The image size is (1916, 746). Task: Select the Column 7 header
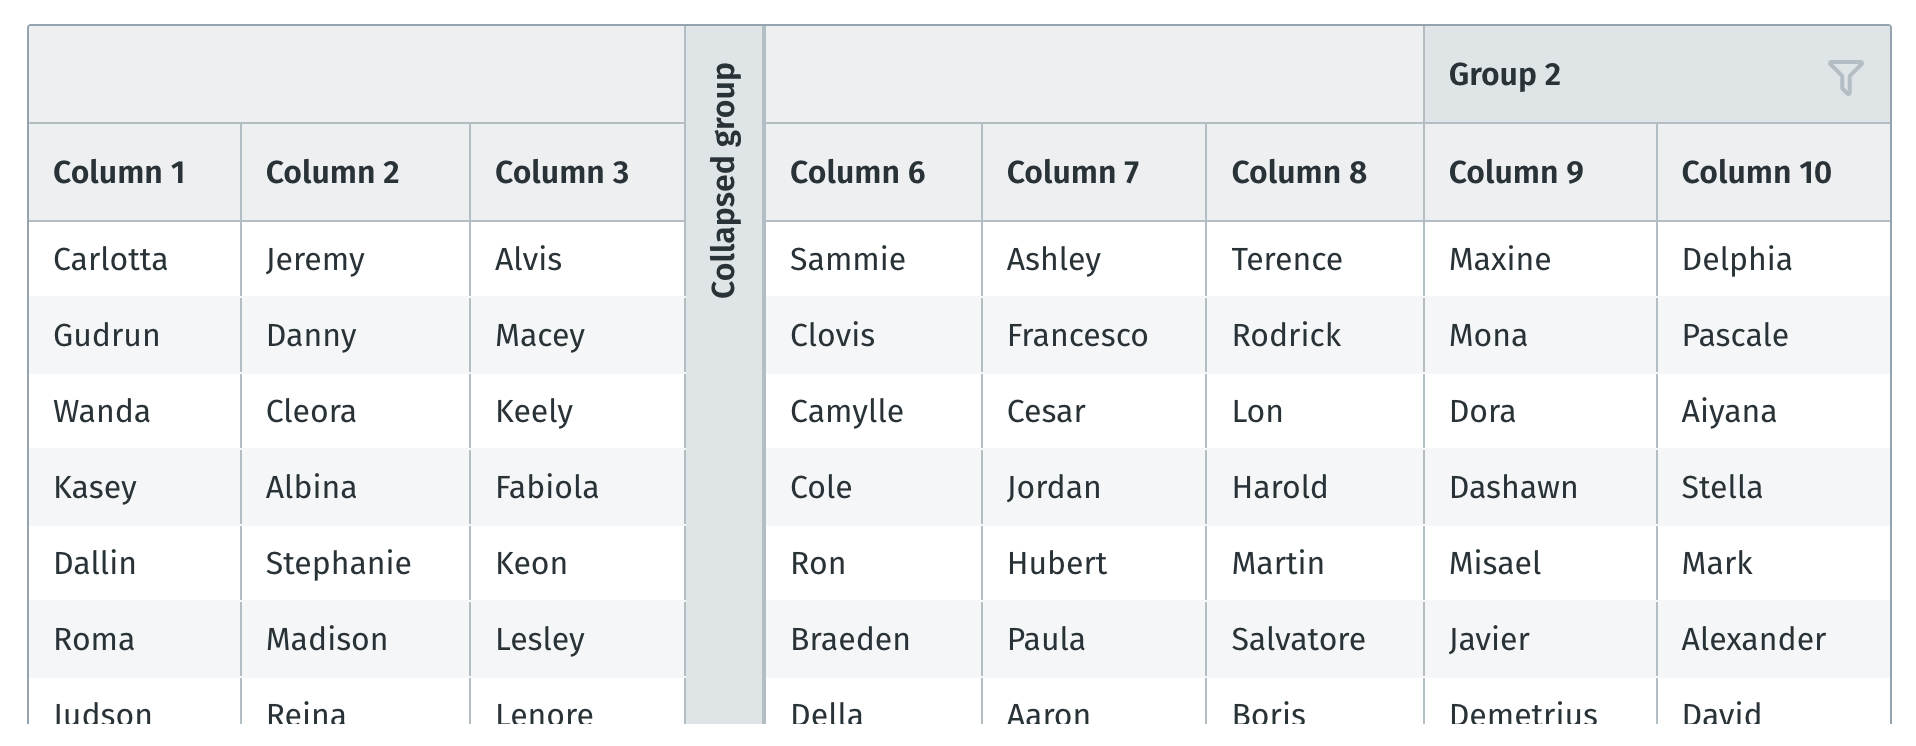(x=1094, y=172)
